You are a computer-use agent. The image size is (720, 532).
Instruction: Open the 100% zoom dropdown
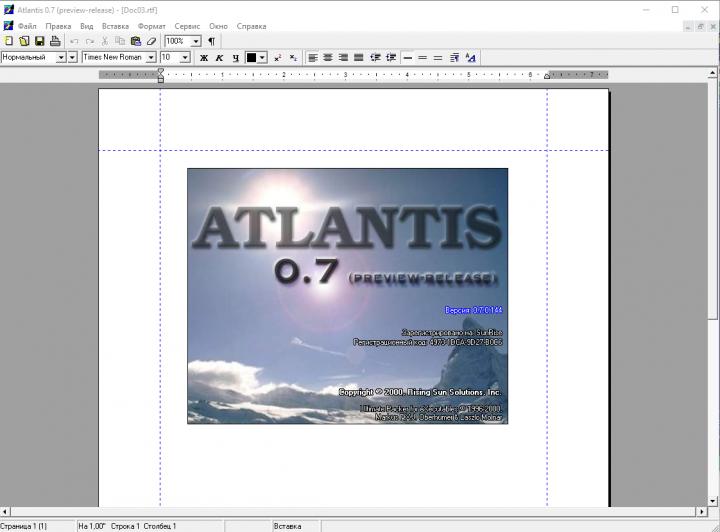pyautogui.click(x=196, y=41)
